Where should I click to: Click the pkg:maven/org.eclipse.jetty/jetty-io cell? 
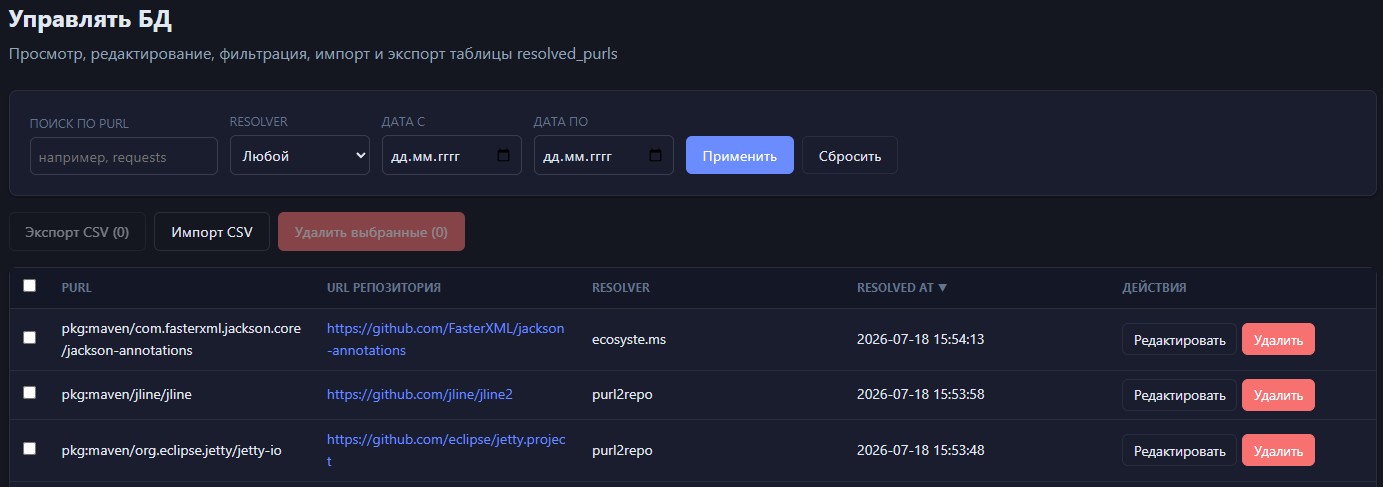point(171,450)
